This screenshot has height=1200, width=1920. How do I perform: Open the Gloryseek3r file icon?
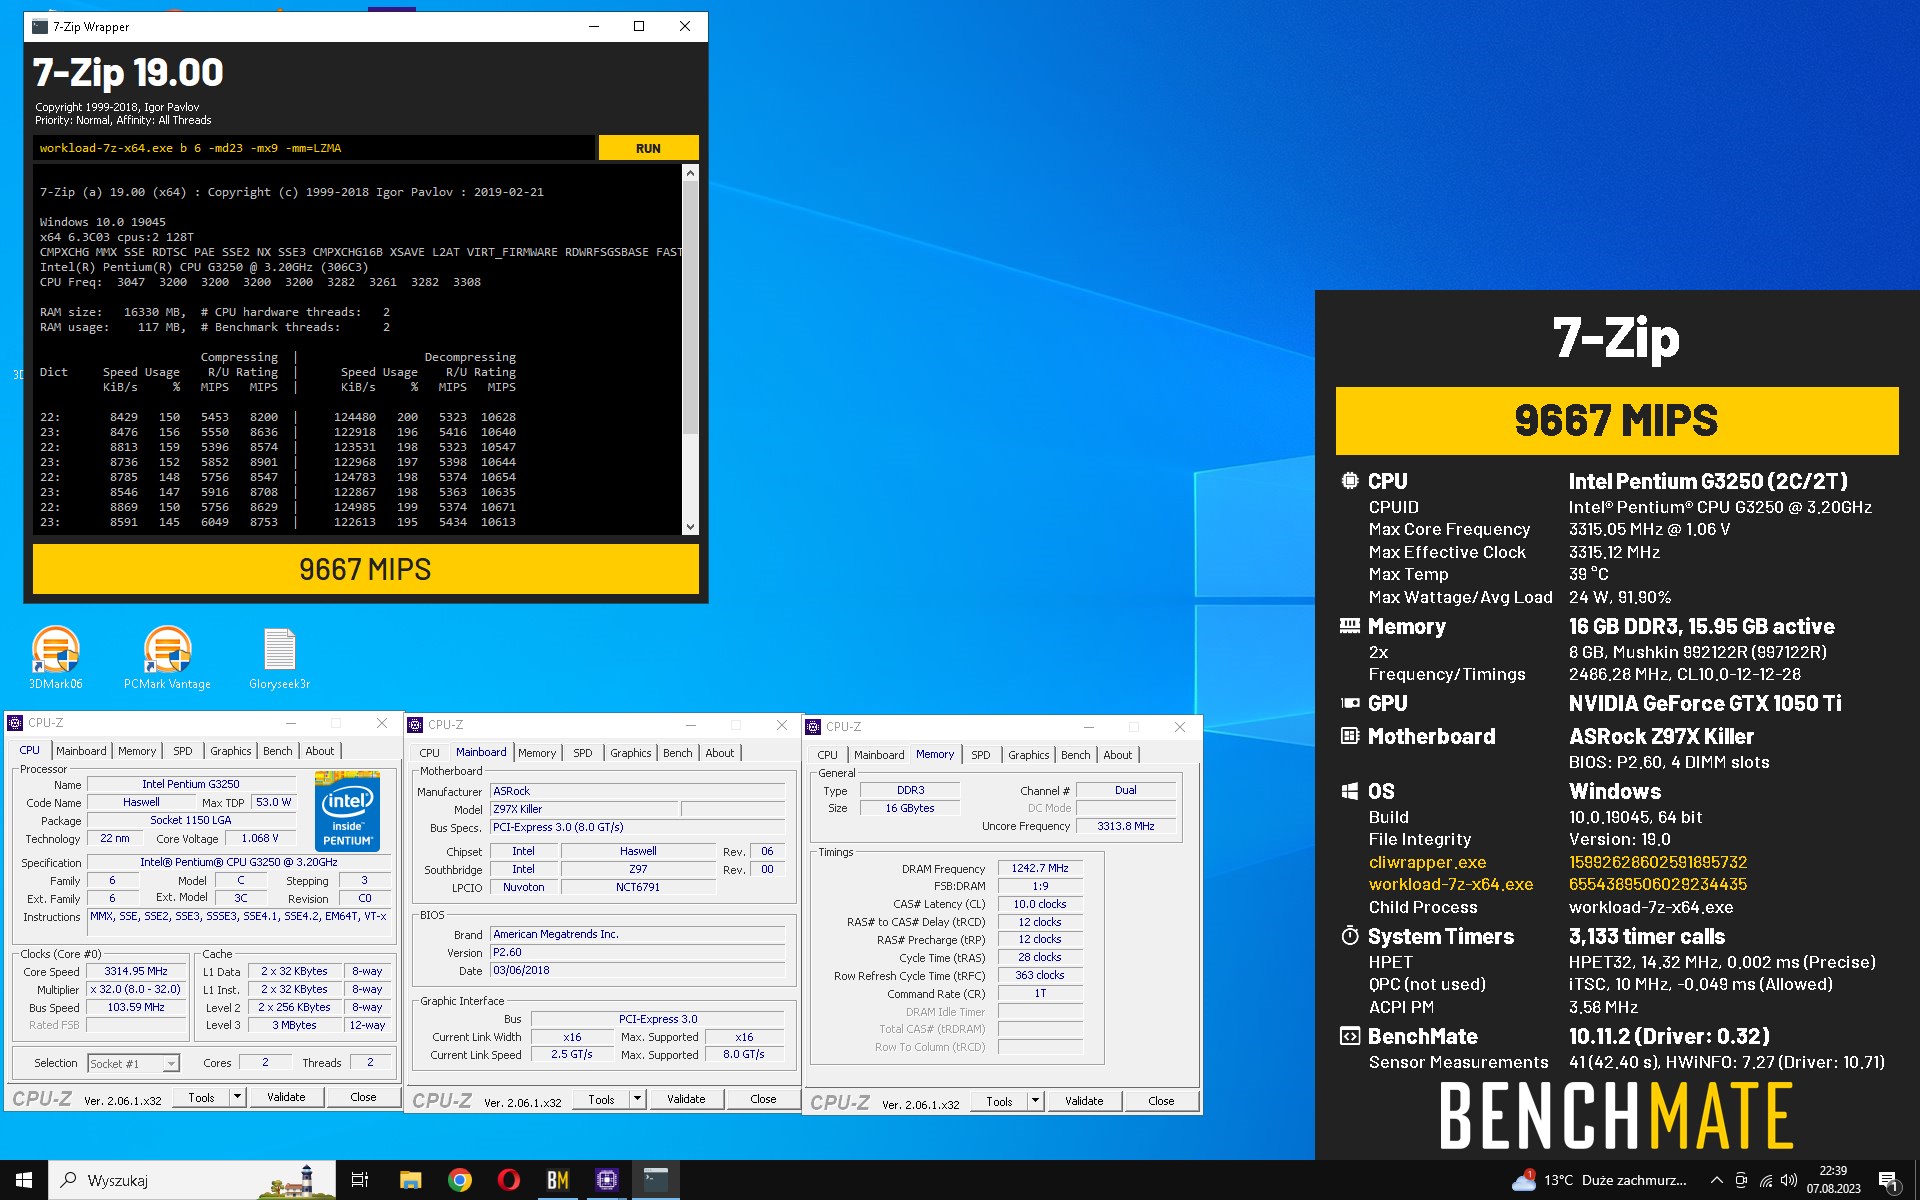(x=279, y=657)
